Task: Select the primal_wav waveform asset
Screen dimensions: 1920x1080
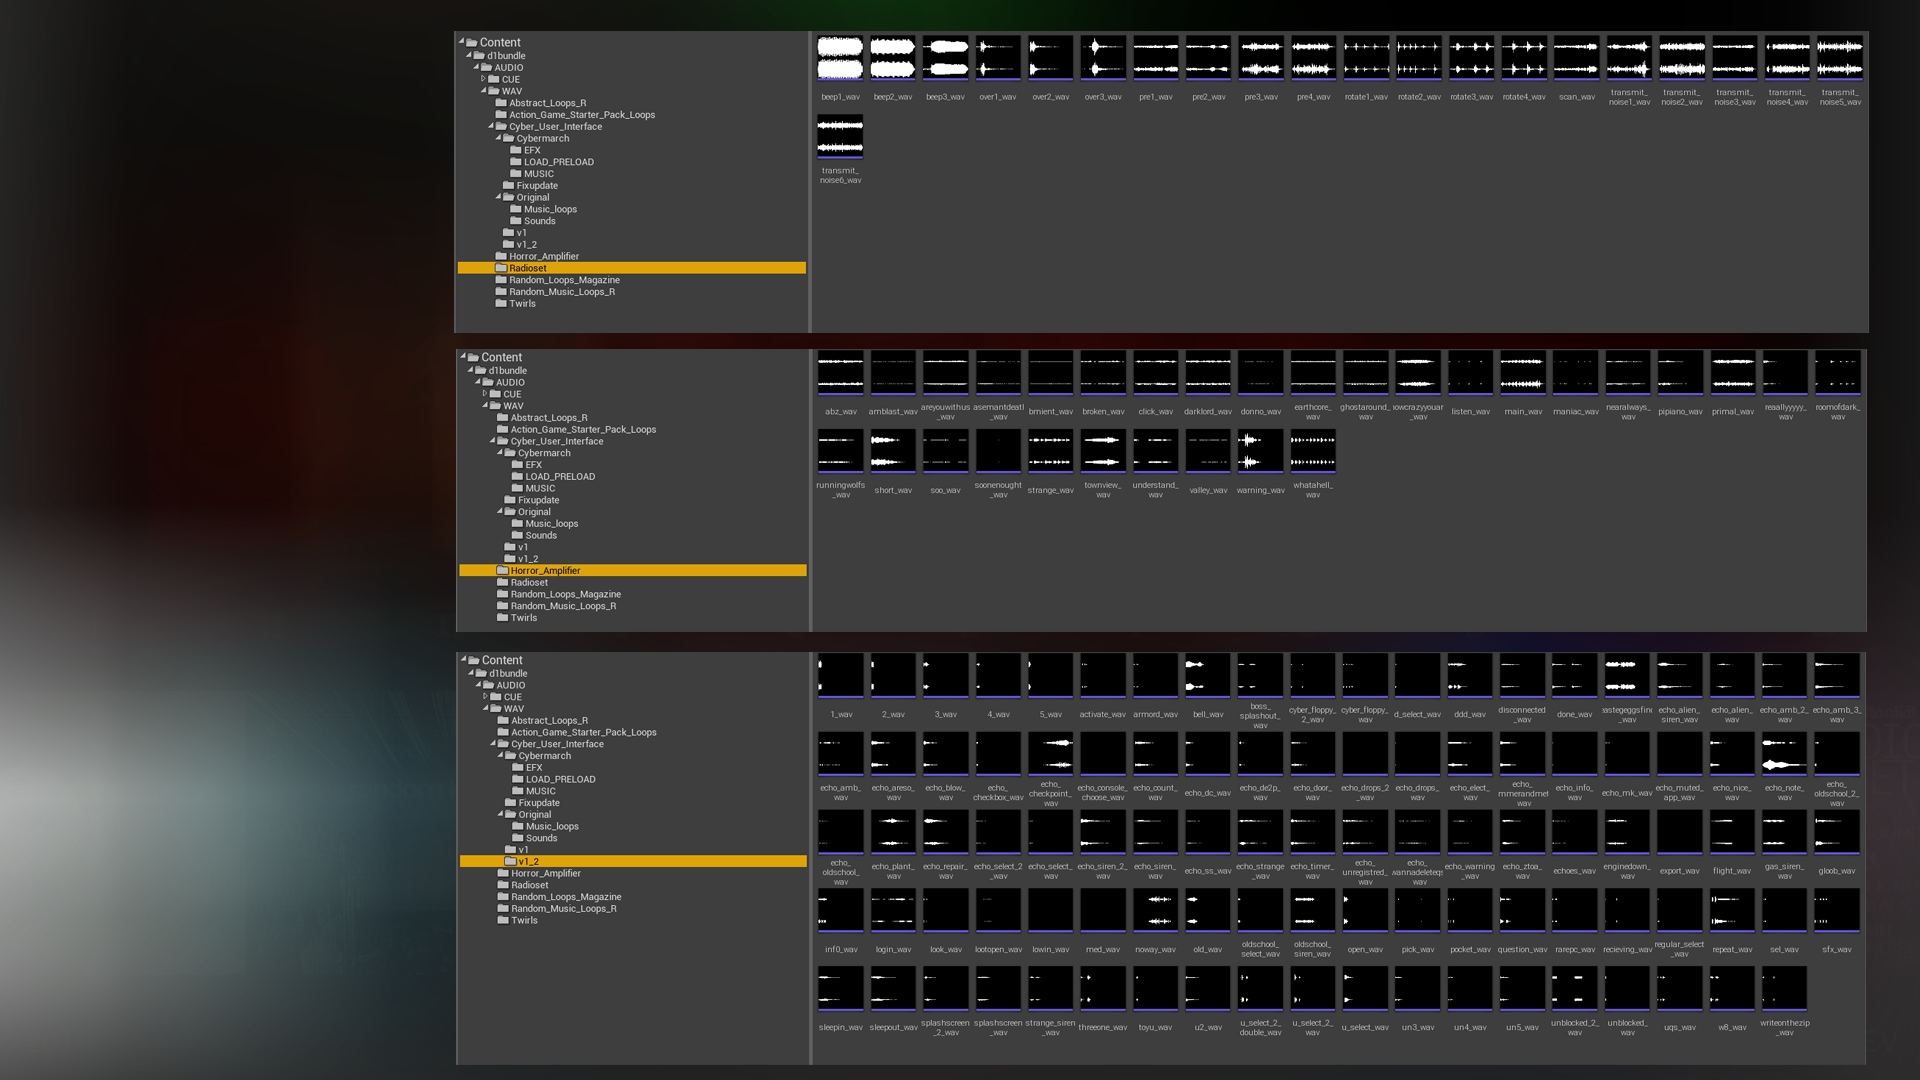Action: 1732,373
